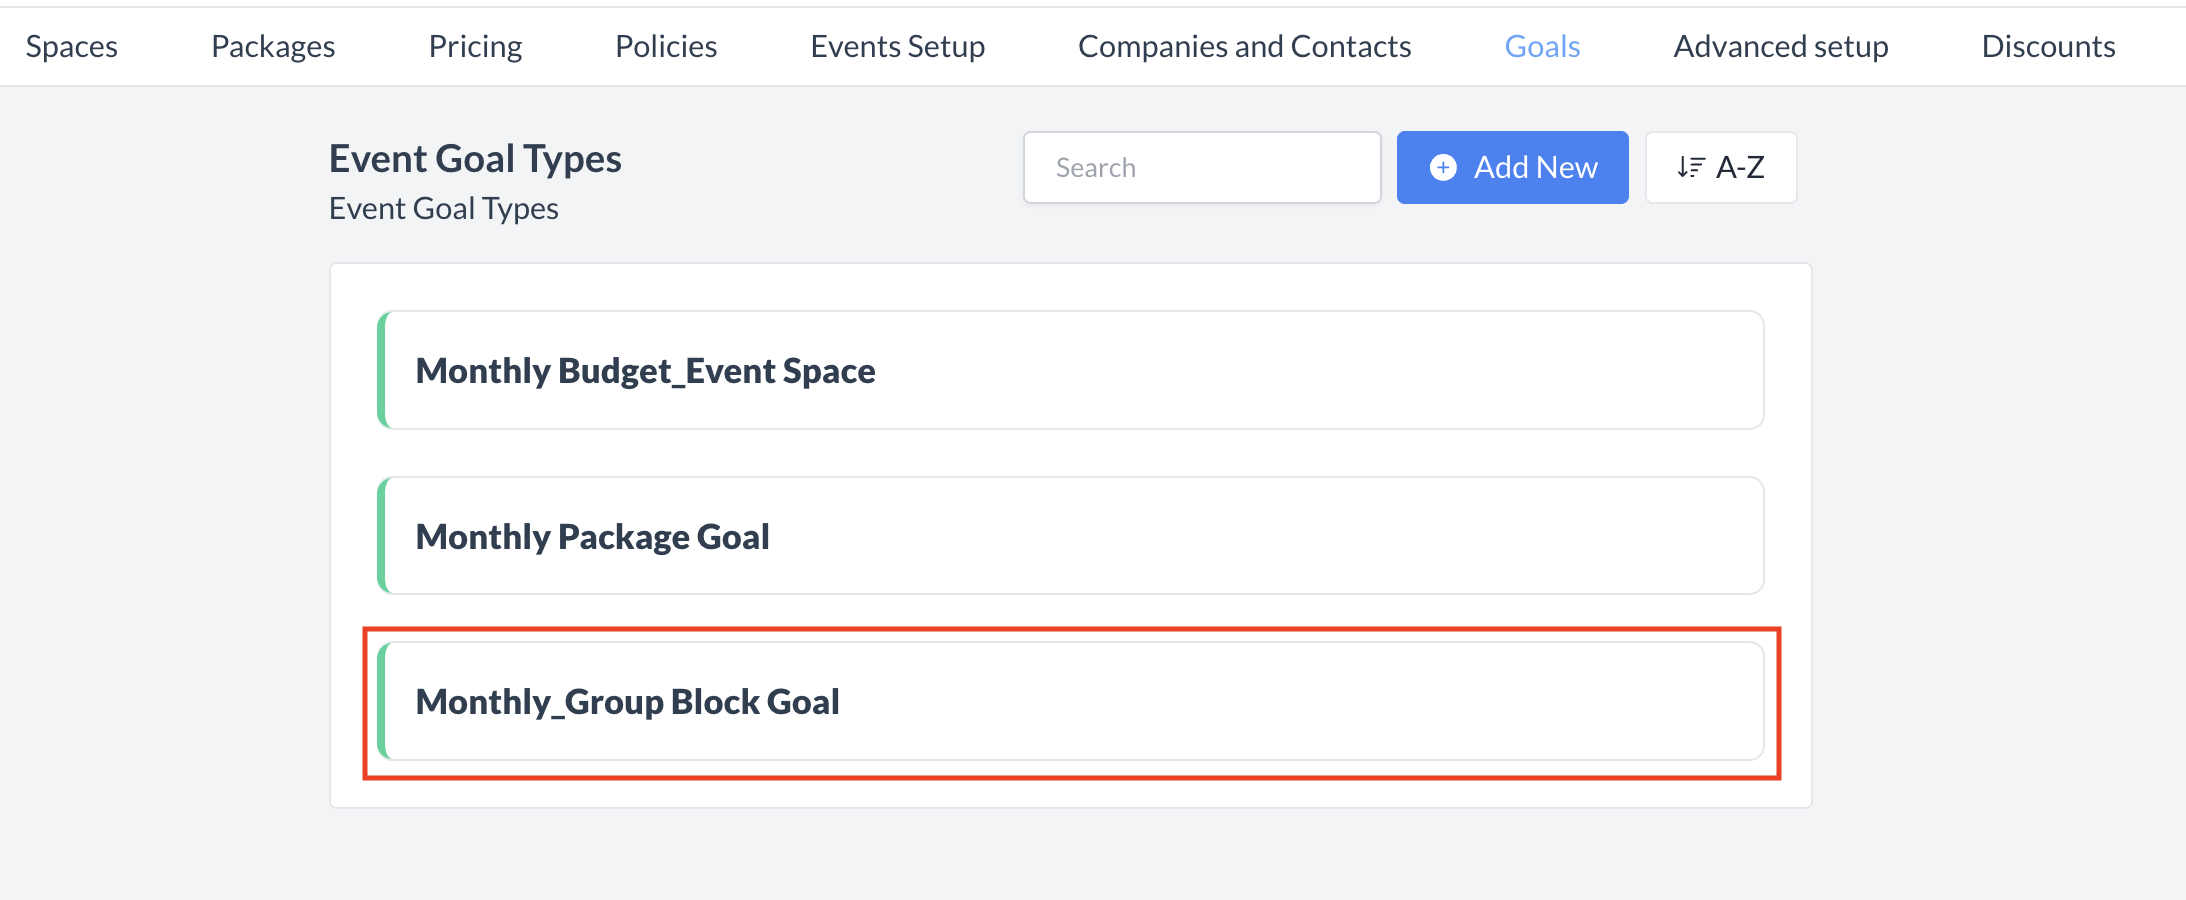
Task: Open the Pricing tab
Action: tap(475, 46)
